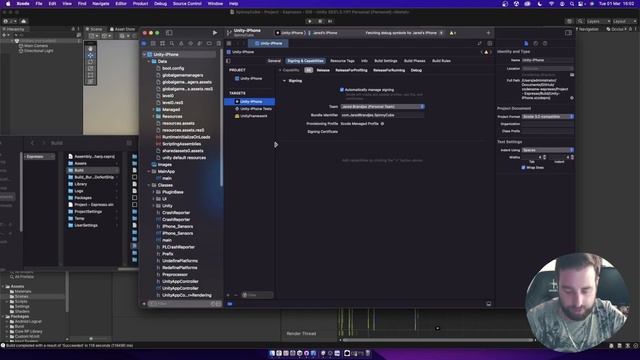Screen dimensions: 640x360
Task: Click the Name field in Identity and Type
Action: click(548, 60)
